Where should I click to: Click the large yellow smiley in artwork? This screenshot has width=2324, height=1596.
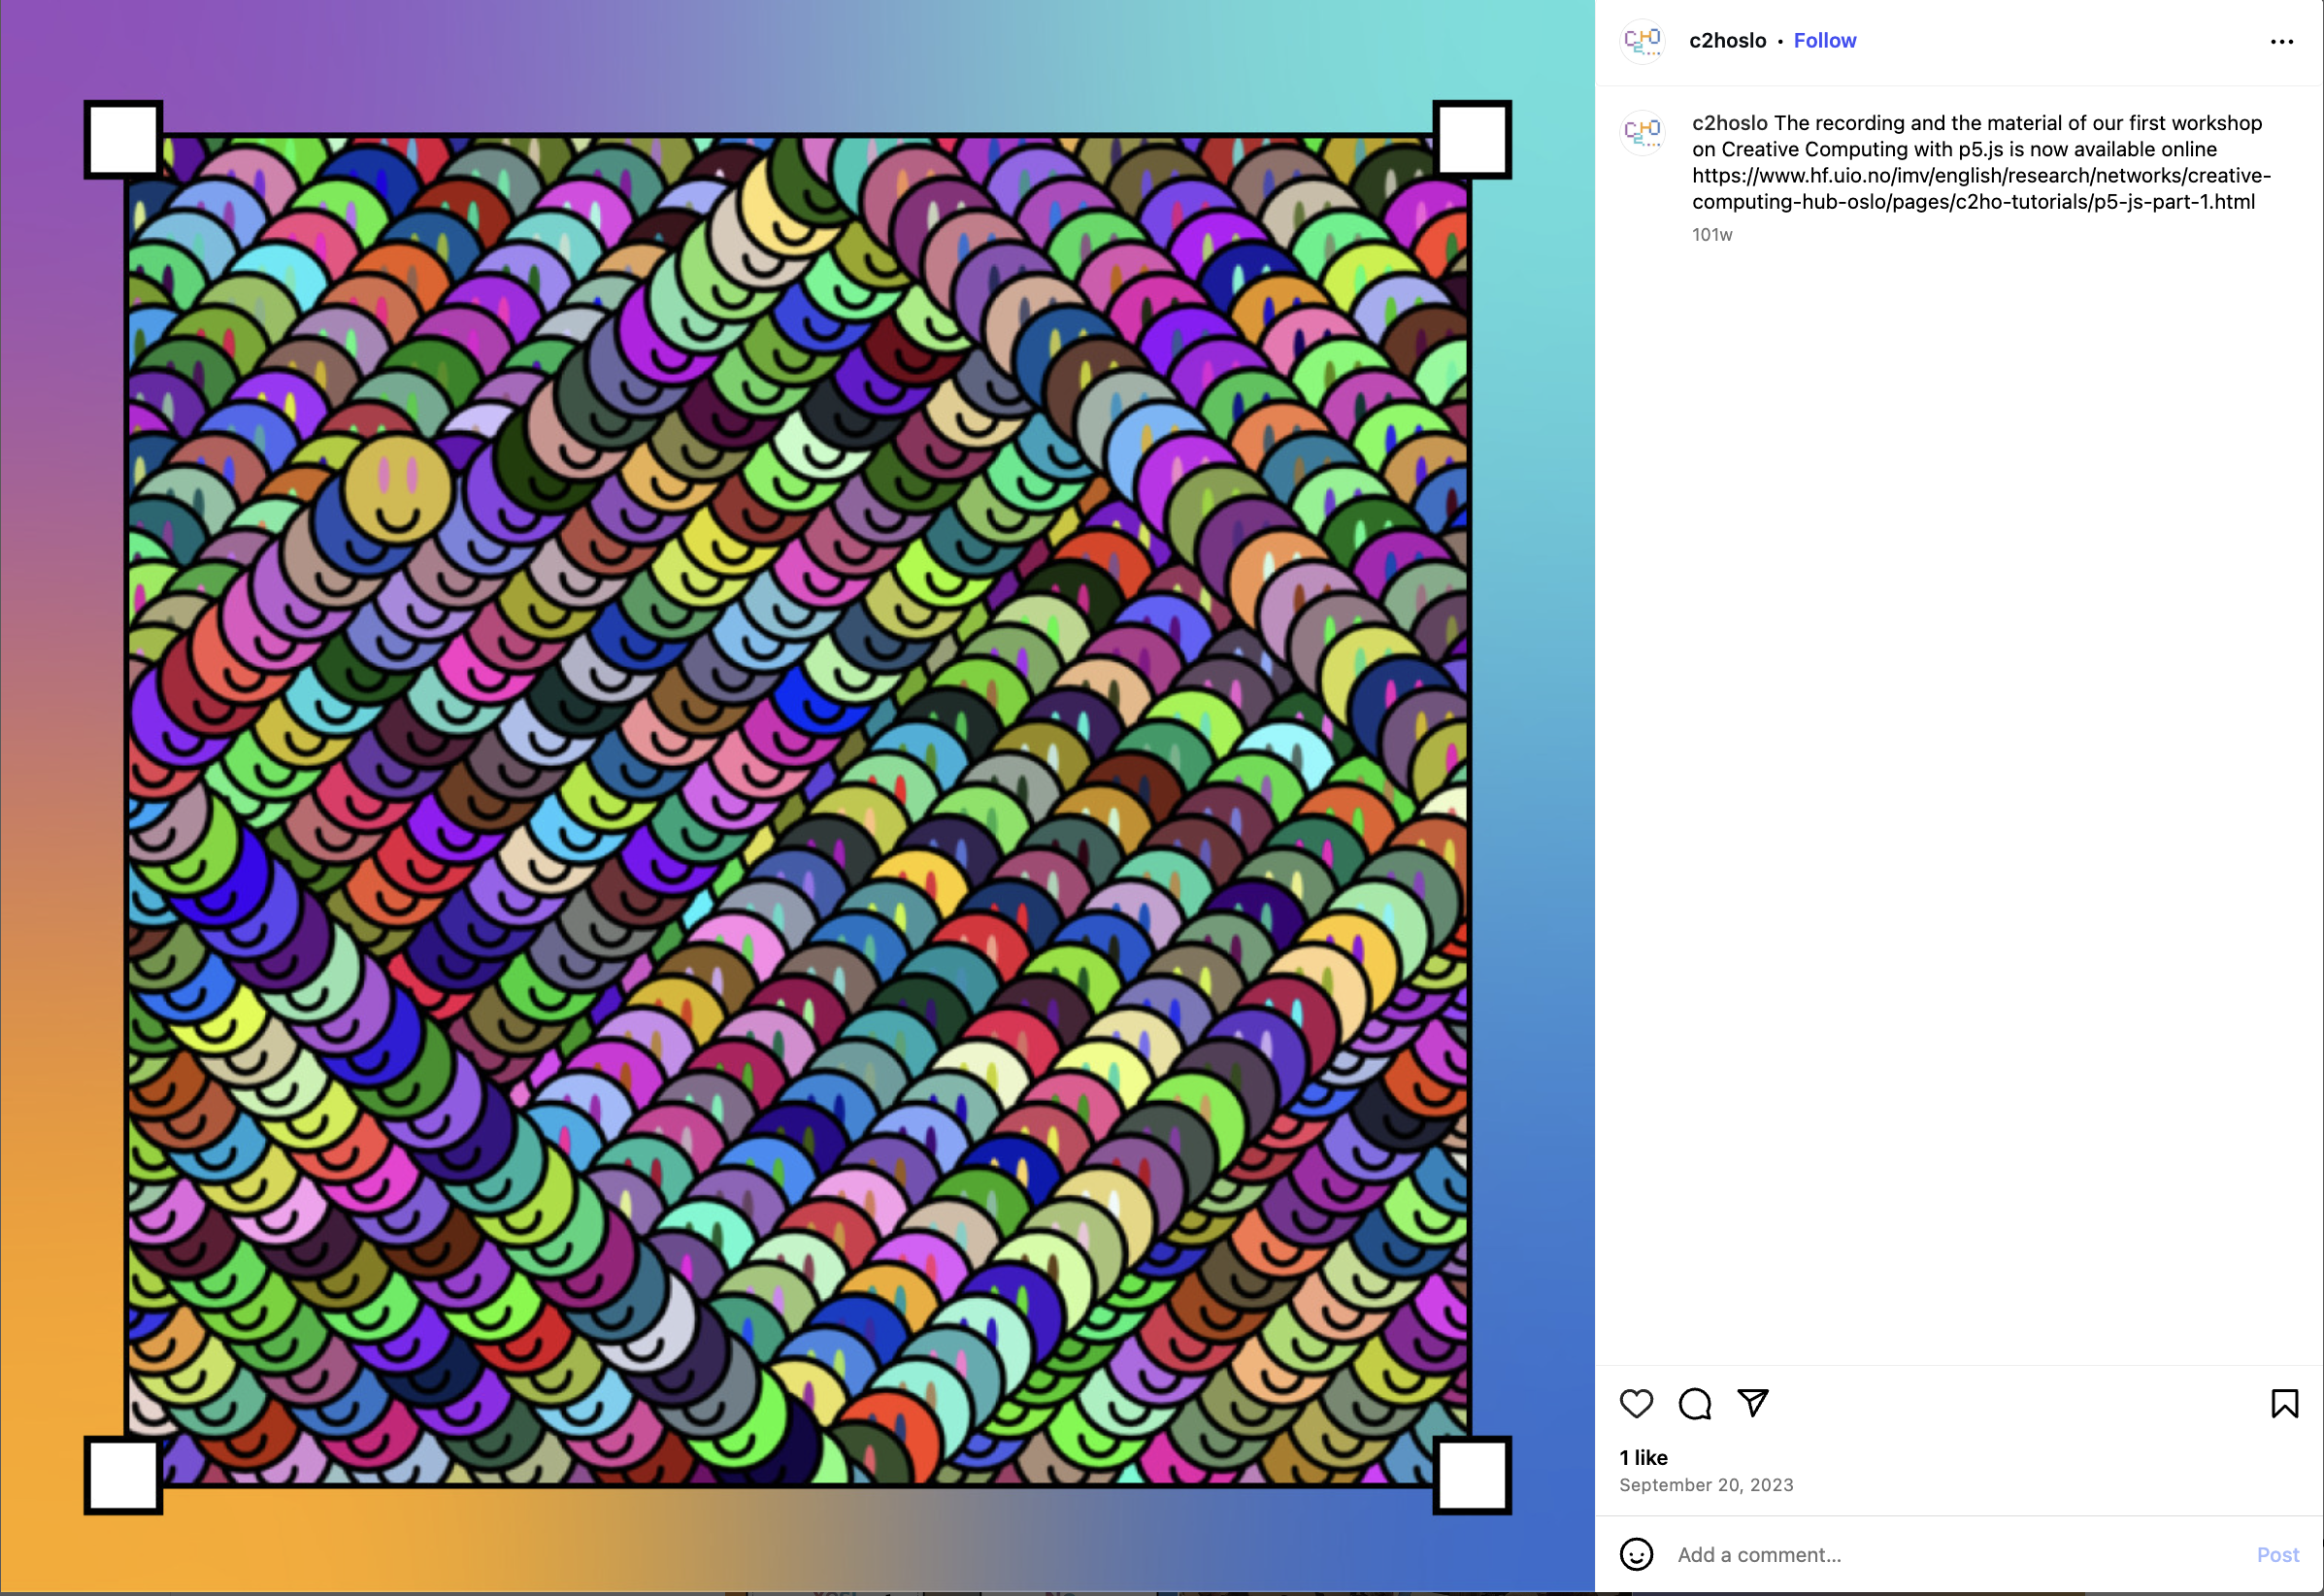coord(398,488)
